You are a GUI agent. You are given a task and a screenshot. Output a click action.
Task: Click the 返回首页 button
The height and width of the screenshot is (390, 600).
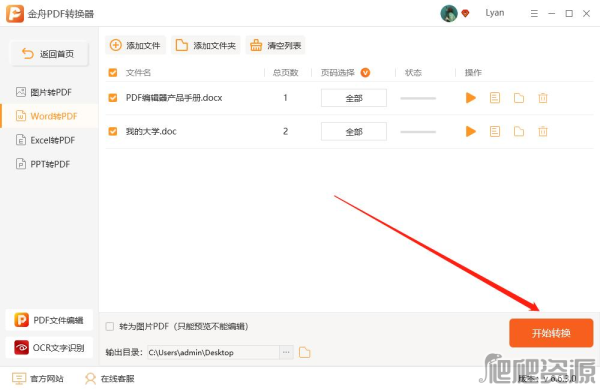(x=49, y=54)
